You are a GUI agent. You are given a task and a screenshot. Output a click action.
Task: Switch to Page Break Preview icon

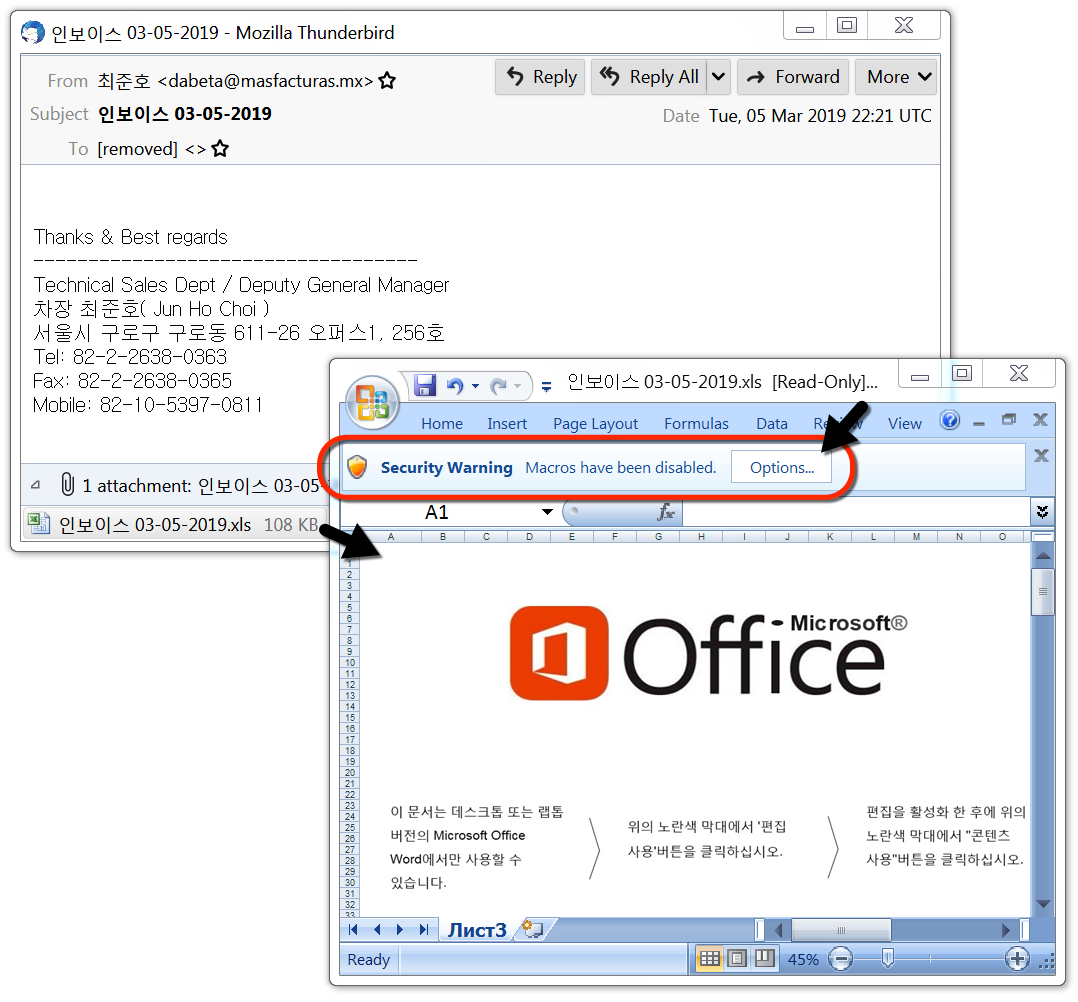(x=764, y=958)
